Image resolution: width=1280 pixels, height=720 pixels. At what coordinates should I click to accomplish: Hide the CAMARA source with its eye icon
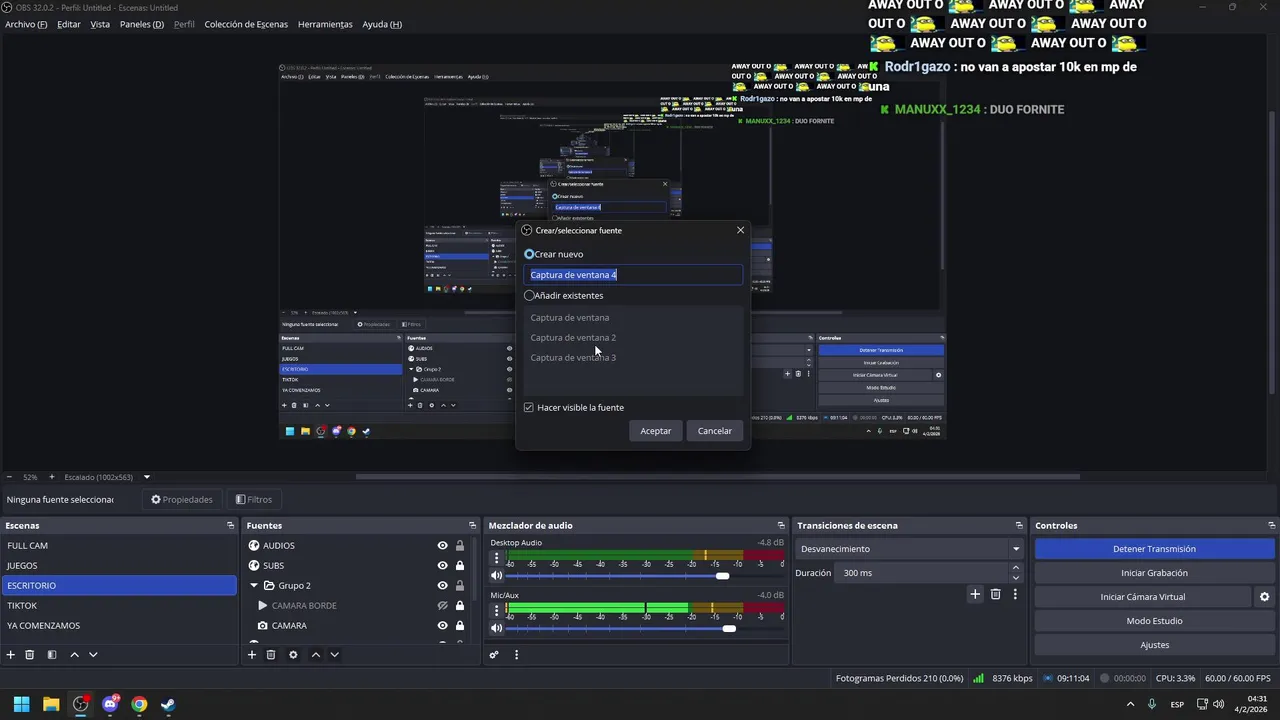point(442,626)
